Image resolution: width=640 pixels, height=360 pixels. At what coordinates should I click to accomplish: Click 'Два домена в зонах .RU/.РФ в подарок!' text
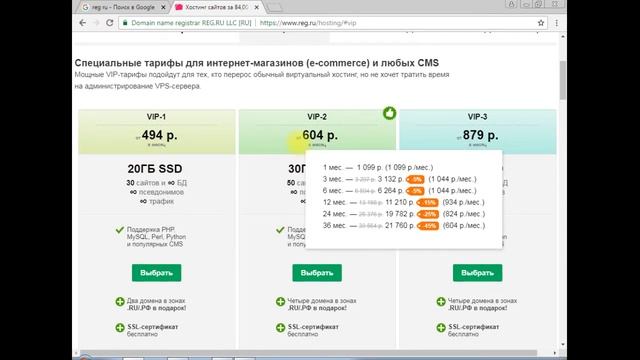(x=156, y=304)
